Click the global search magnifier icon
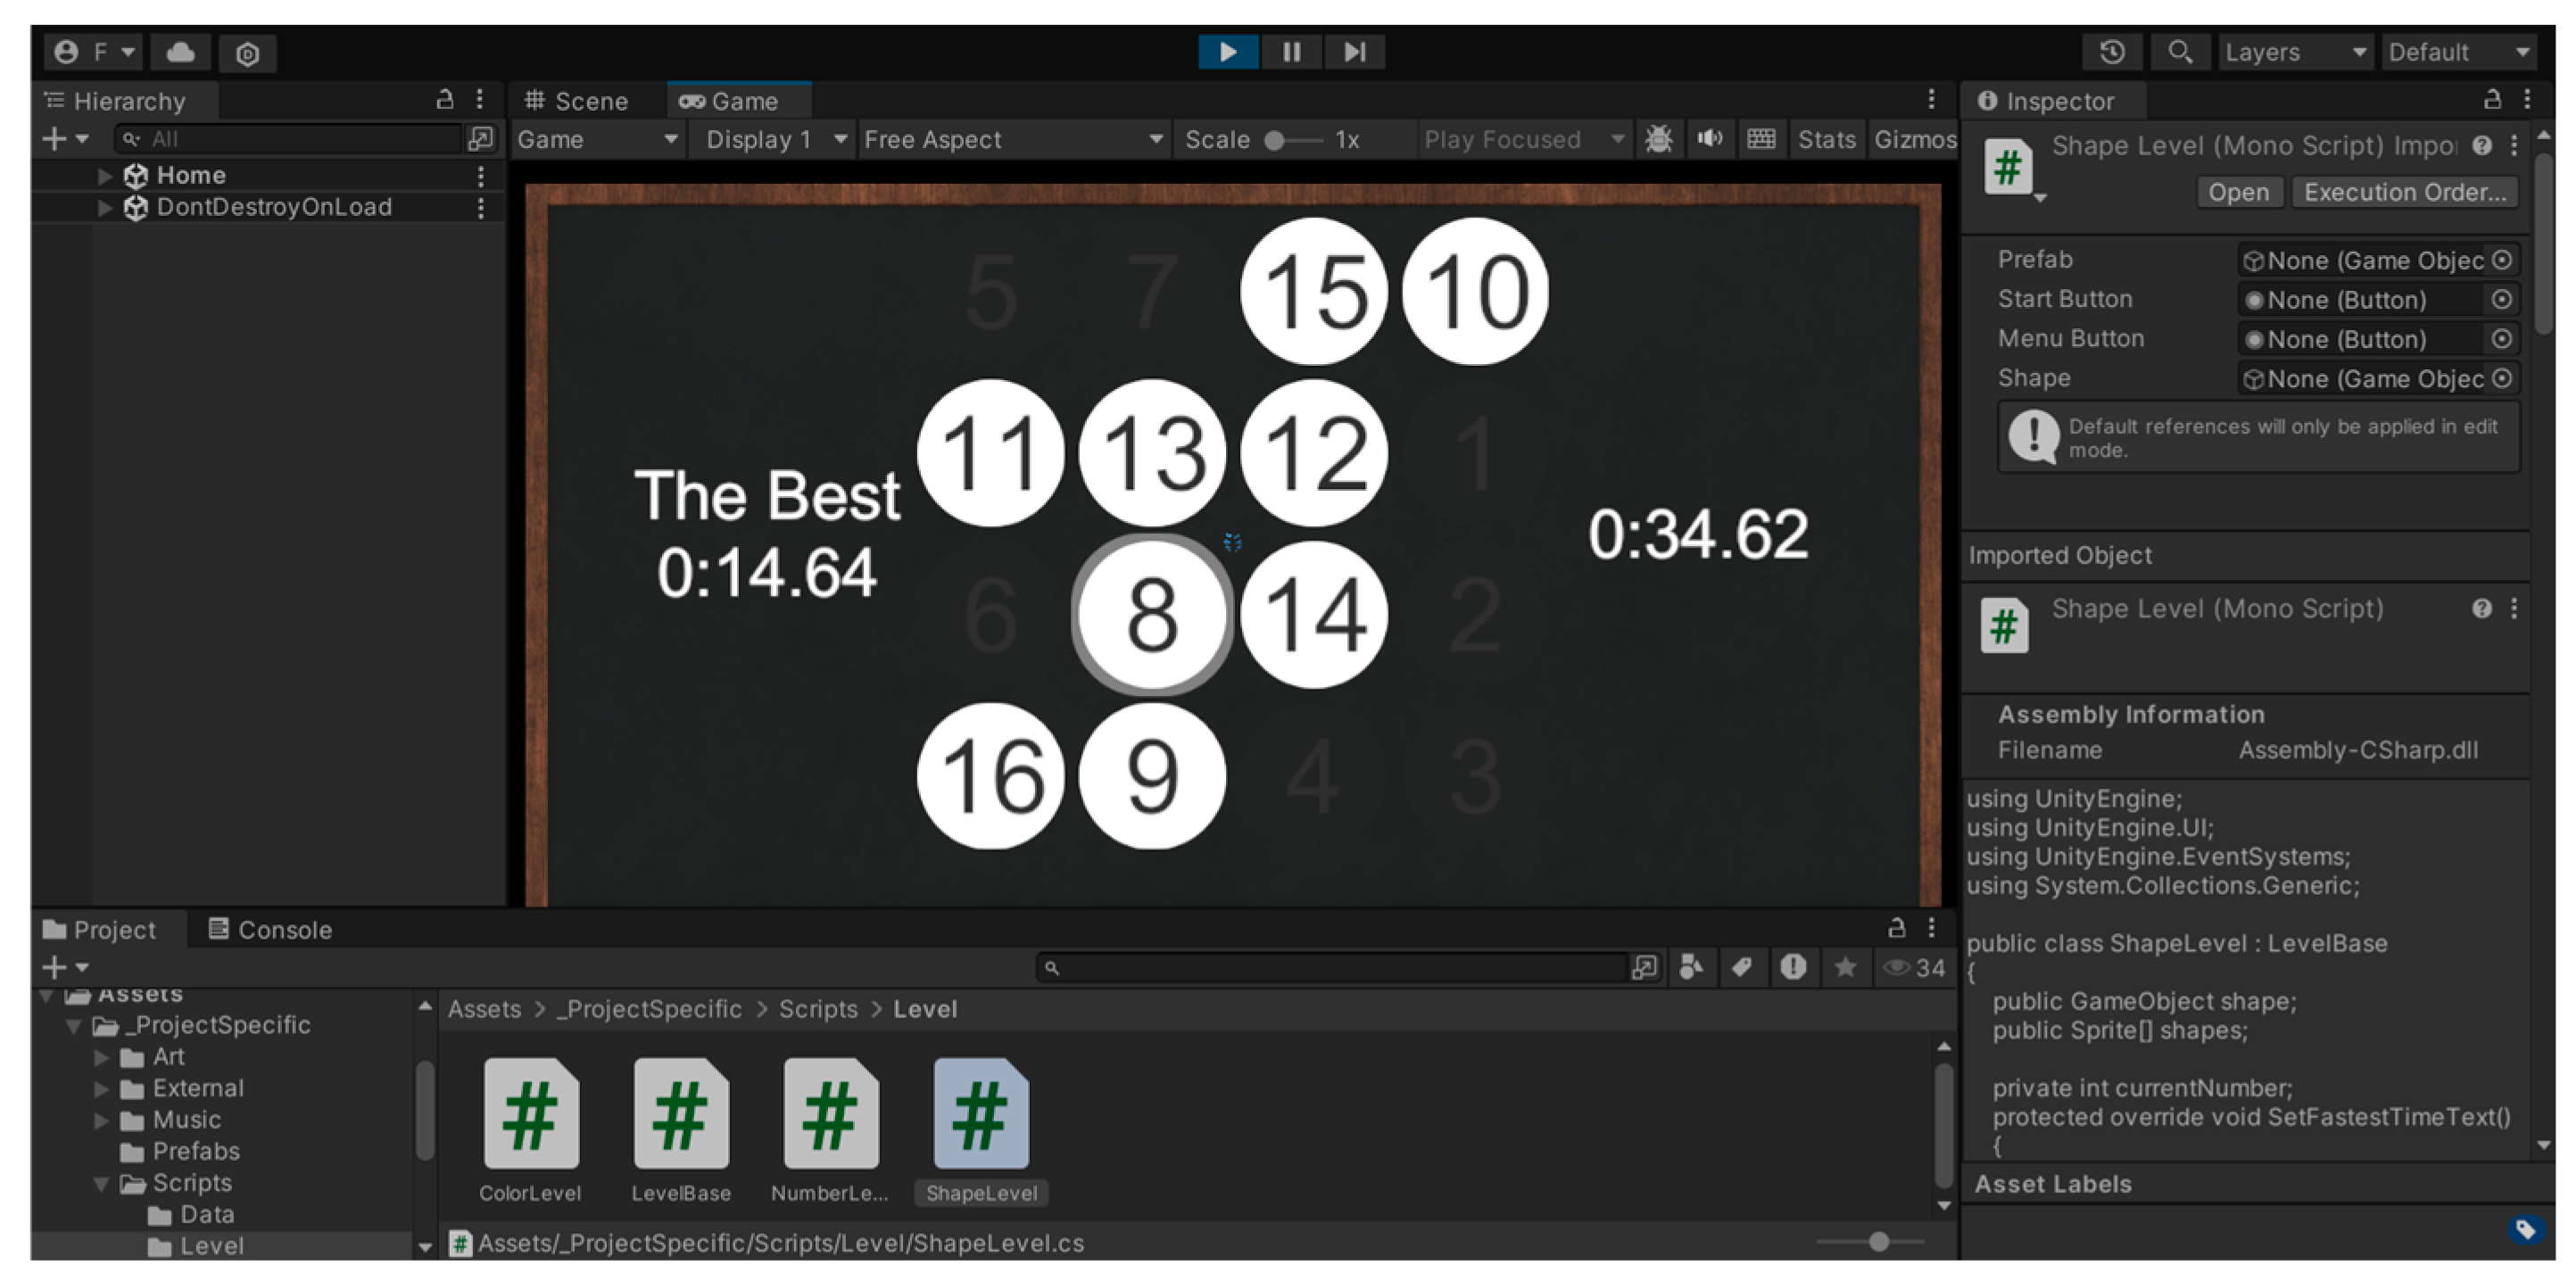2576x1283 pixels. (2179, 52)
